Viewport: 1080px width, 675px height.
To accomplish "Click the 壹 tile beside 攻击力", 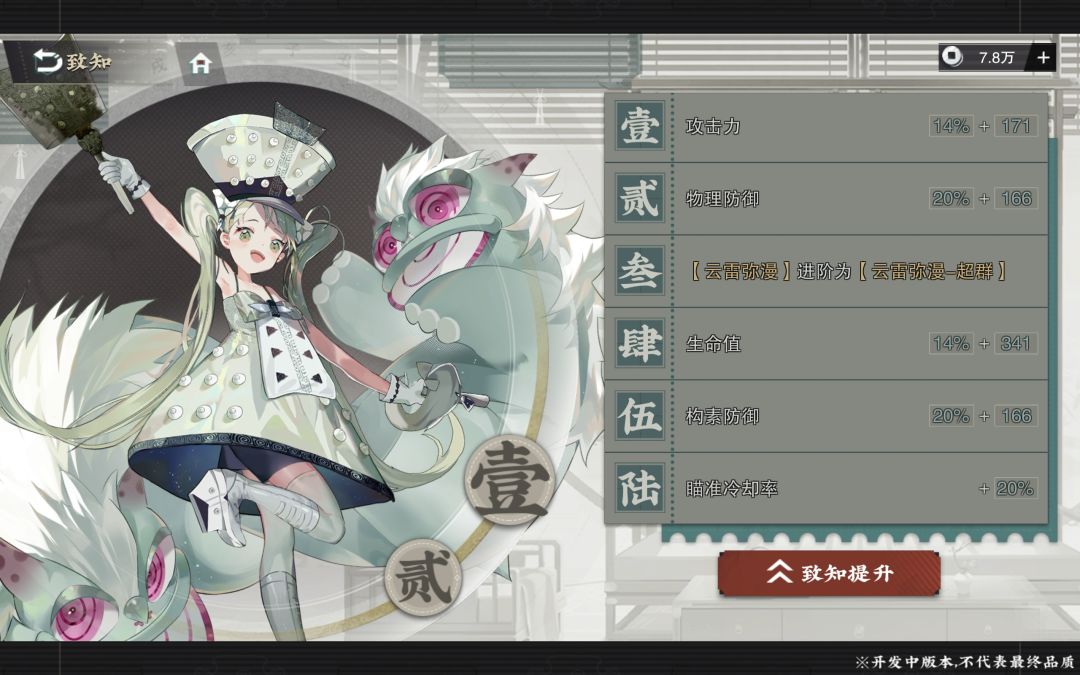I will pos(640,126).
